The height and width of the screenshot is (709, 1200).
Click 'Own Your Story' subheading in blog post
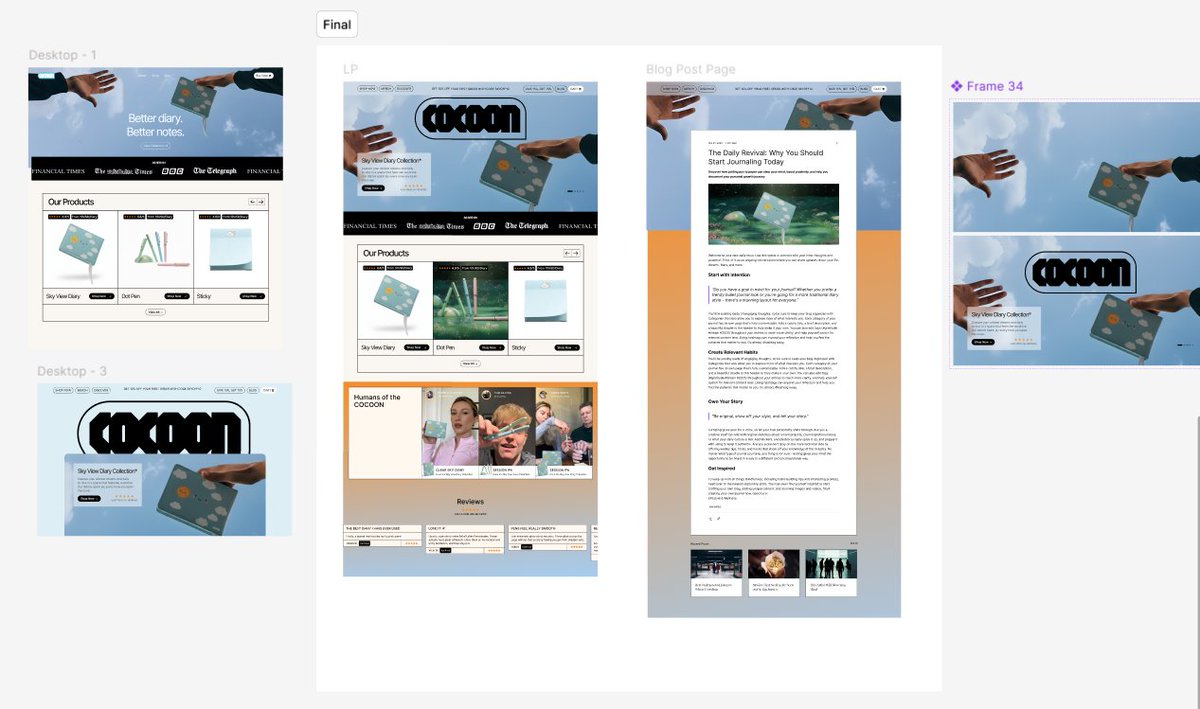727,401
